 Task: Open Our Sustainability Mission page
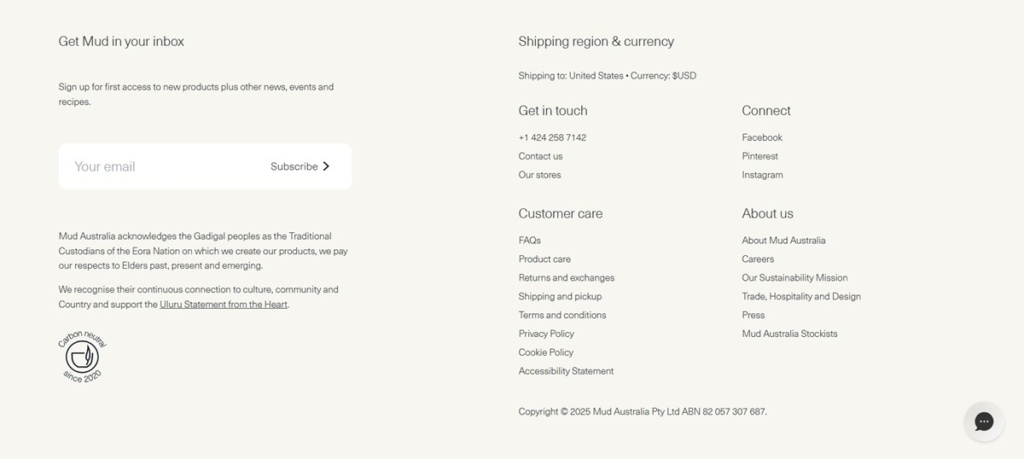[x=795, y=277]
